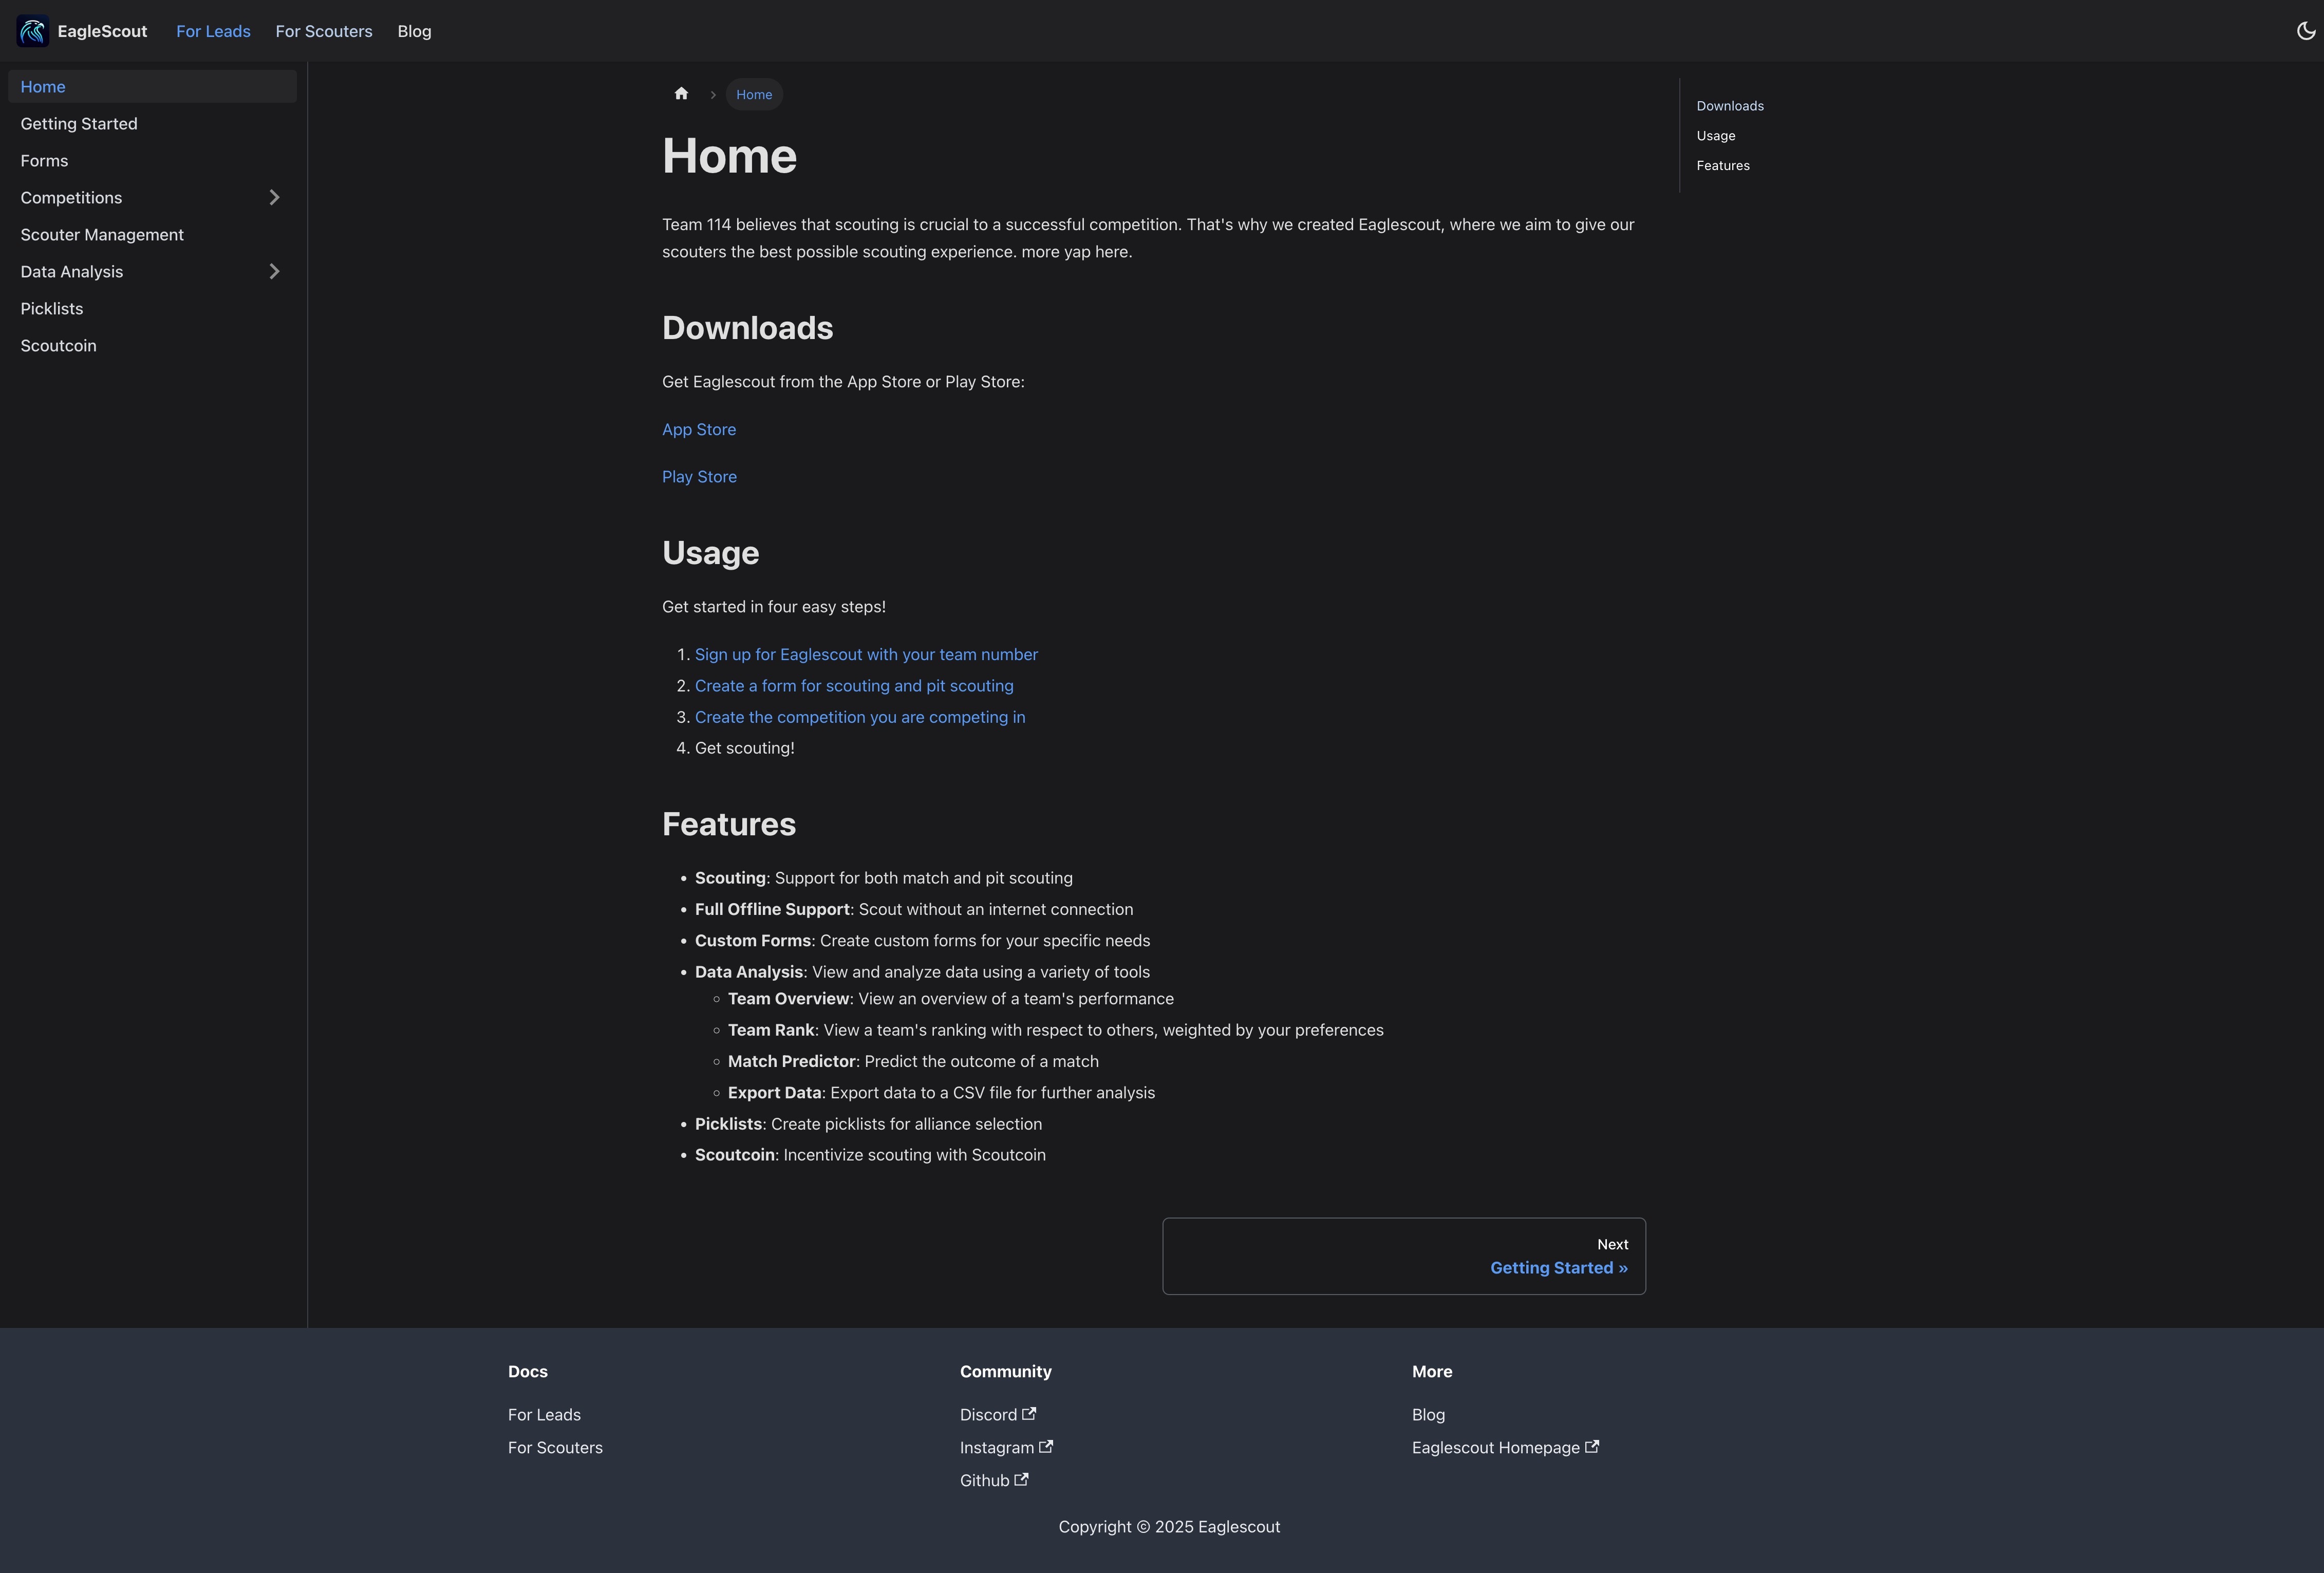Open Instagram via its external link icon
The width and height of the screenshot is (2324, 1573).
[x=1047, y=1447]
